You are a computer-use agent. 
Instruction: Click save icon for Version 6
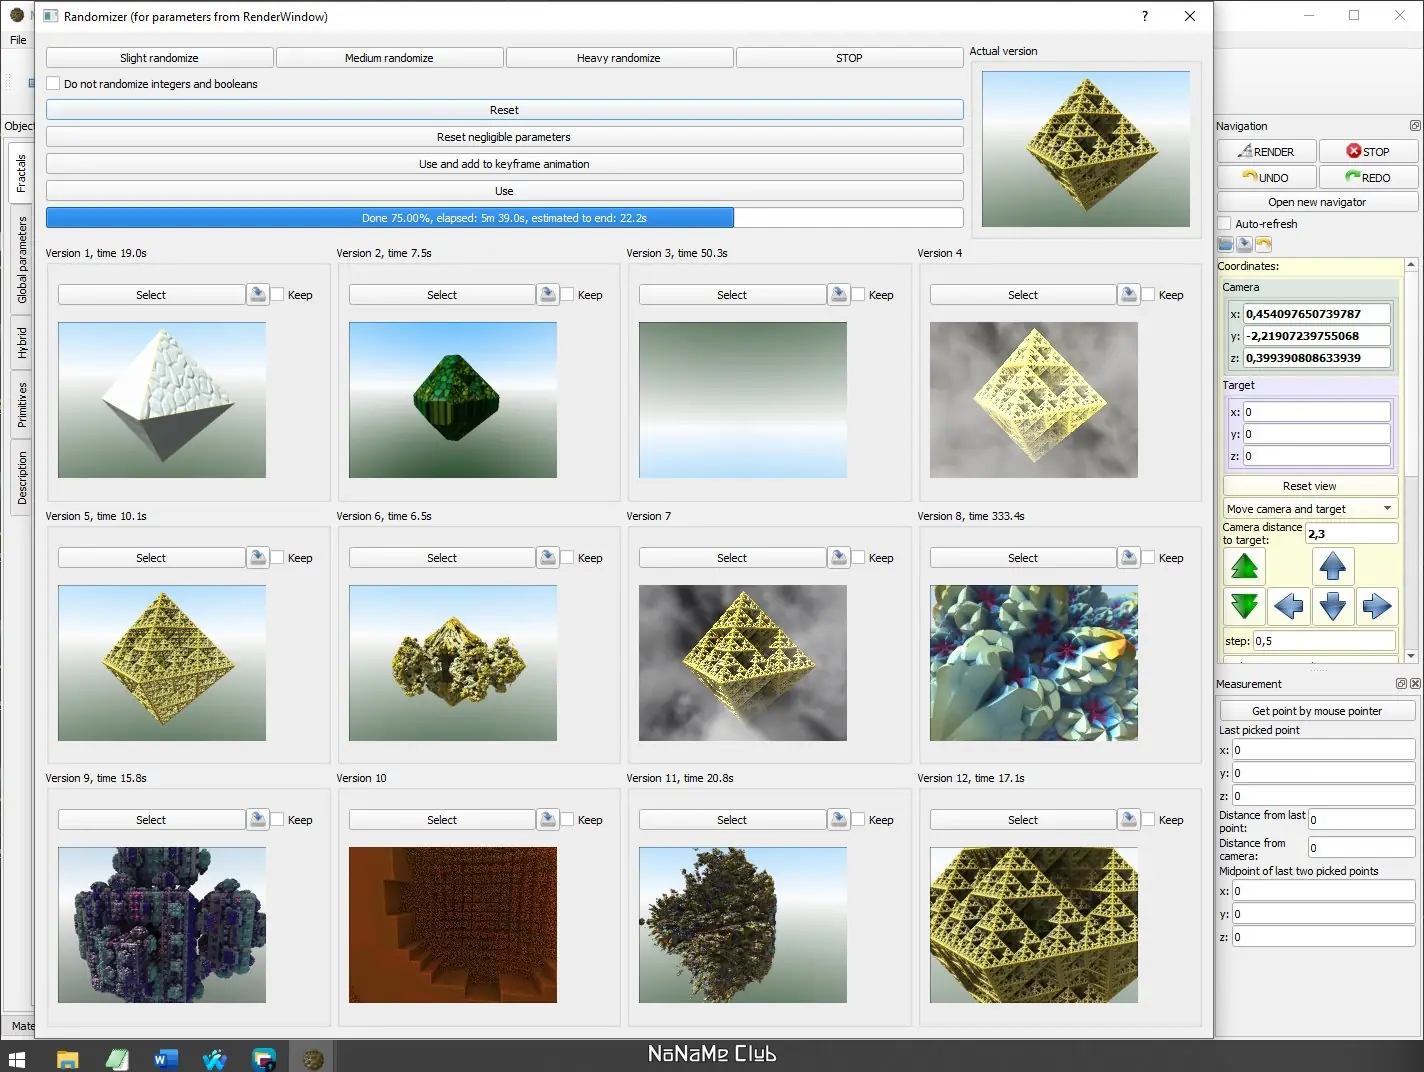[548, 557]
